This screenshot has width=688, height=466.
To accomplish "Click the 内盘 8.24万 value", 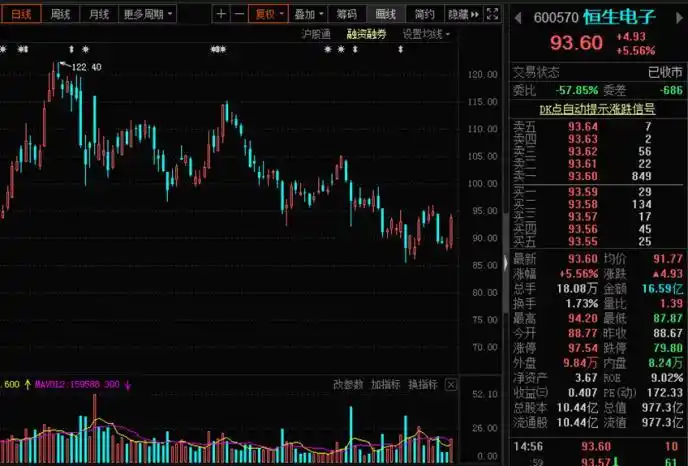I will (x=666, y=363).
